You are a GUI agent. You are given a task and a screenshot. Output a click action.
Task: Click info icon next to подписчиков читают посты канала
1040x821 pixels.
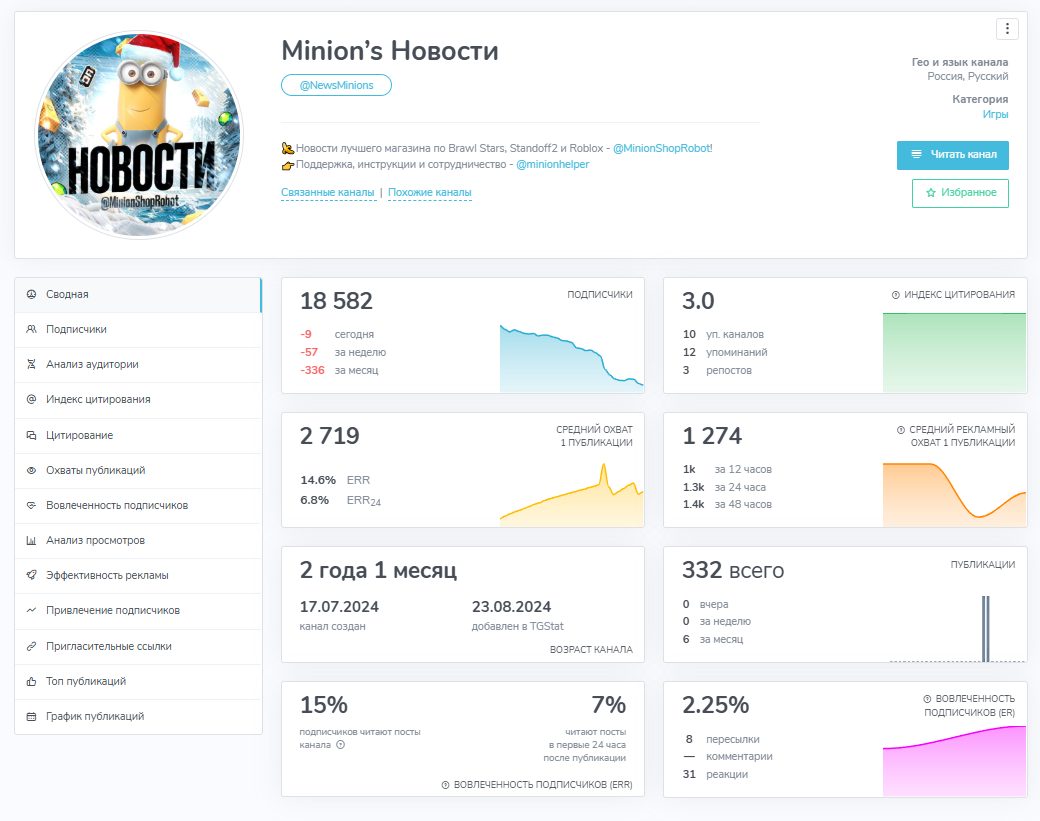pyautogui.click(x=340, y=745)
